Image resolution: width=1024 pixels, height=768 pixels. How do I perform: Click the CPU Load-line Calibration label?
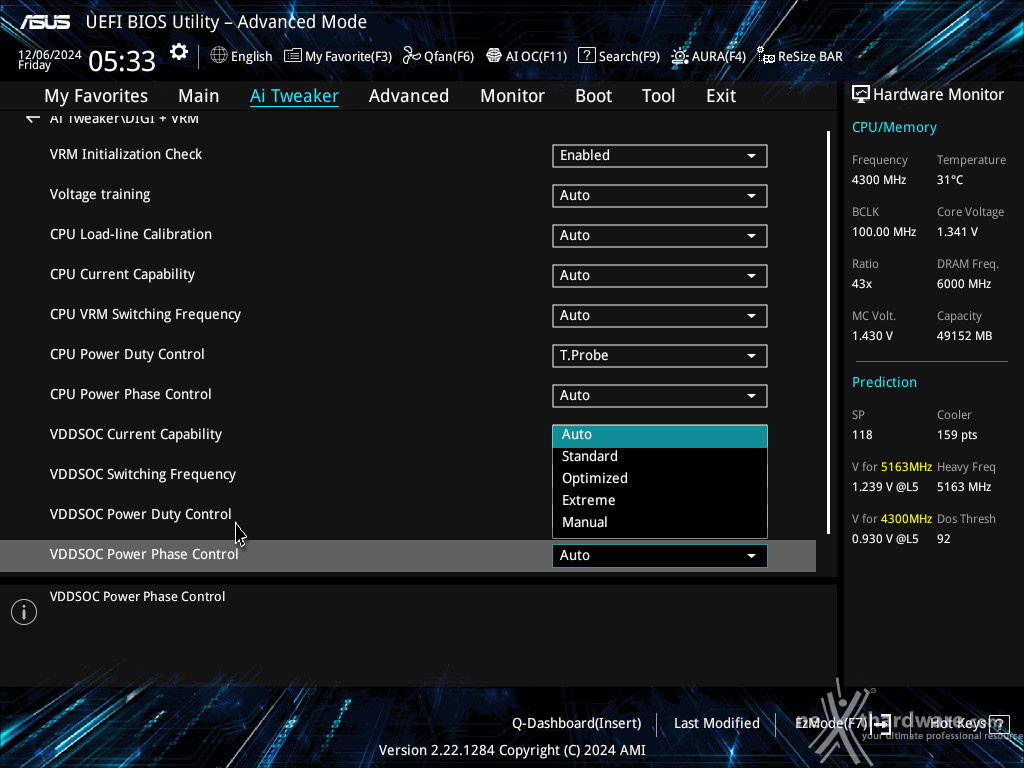[131, 234]
